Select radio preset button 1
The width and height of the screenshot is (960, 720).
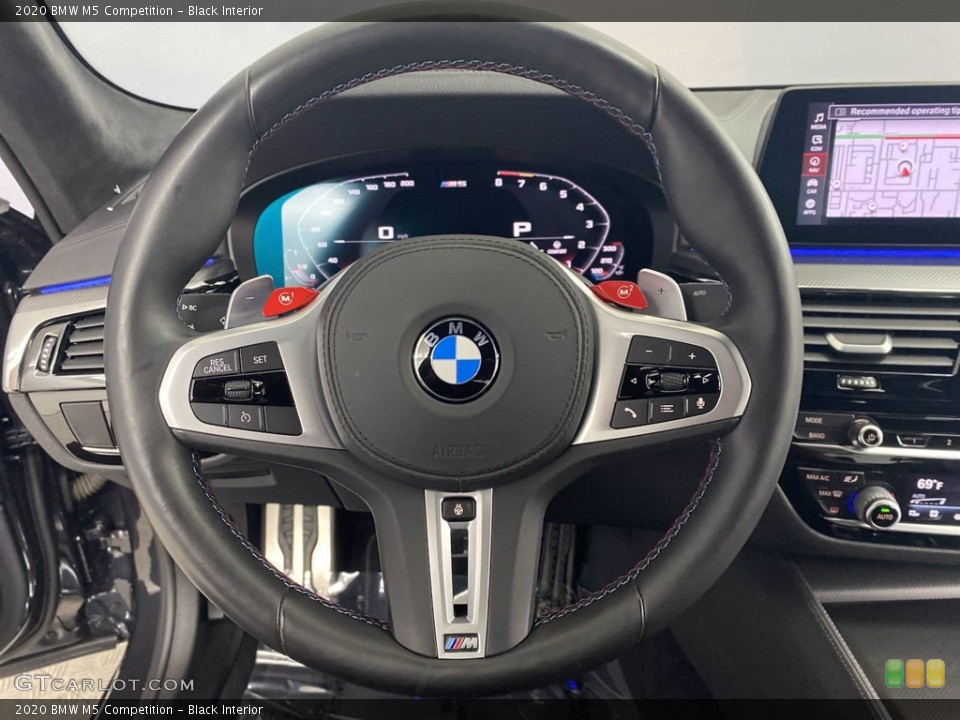point(912,440)
